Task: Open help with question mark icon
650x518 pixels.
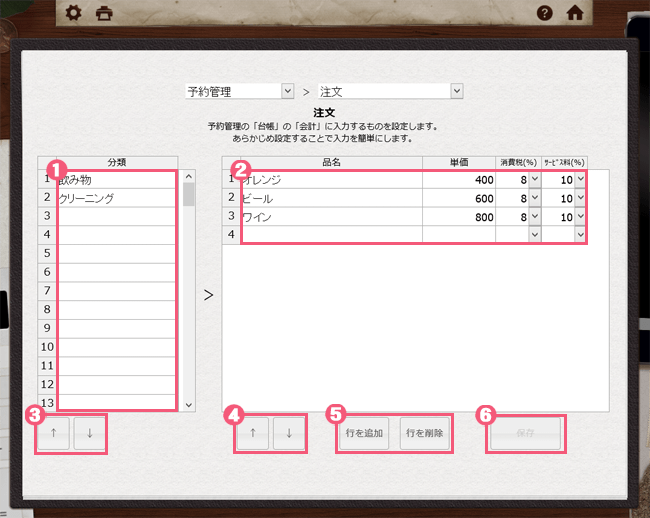Action: coord(544,13)
